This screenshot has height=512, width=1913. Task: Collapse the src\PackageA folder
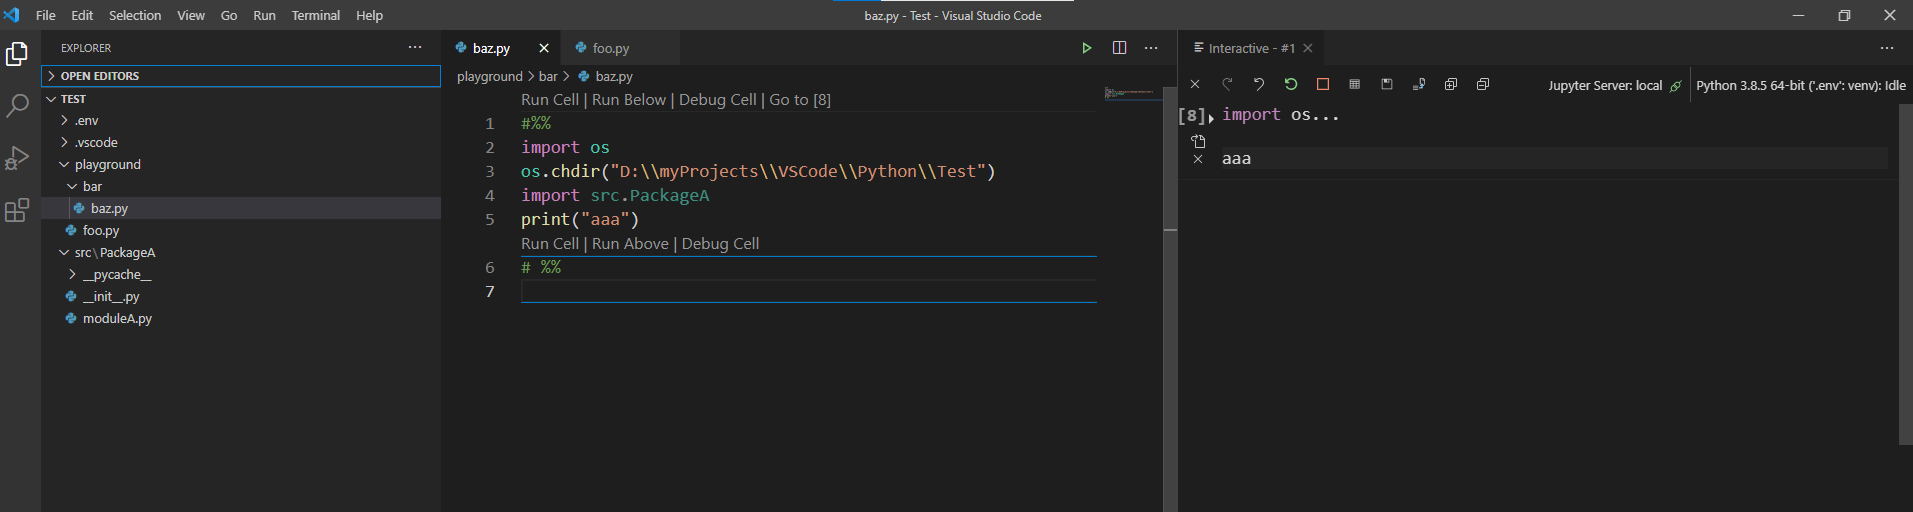(241, 252)
